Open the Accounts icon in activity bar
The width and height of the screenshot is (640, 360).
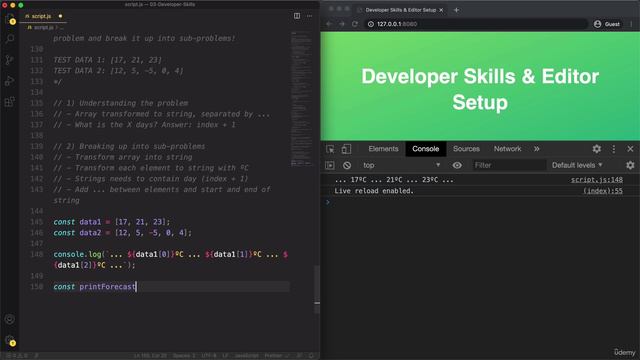(10, 319)
